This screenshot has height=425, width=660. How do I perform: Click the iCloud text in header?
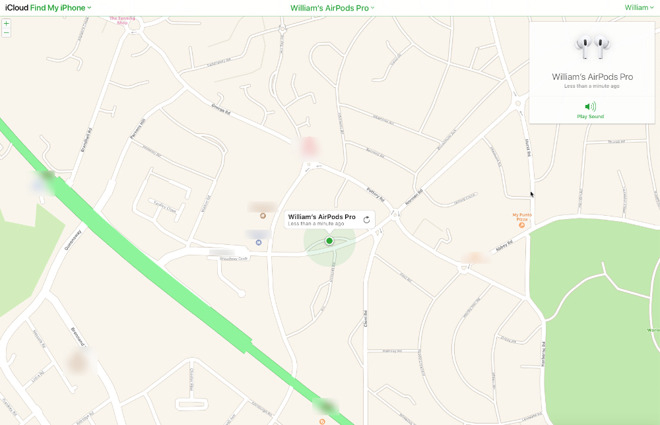[16, 8]
